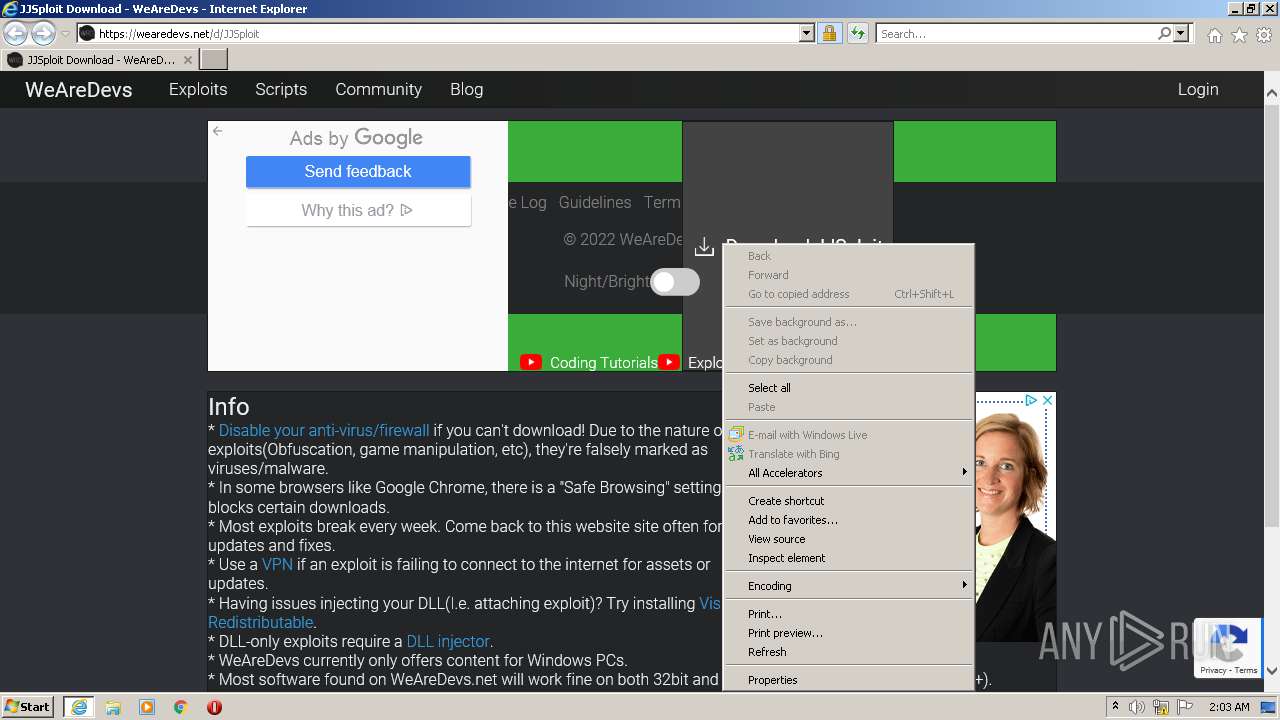Click the Why this ad? button
The height and width of the screenshot is (720, 1280).
(x=358, y=210)
